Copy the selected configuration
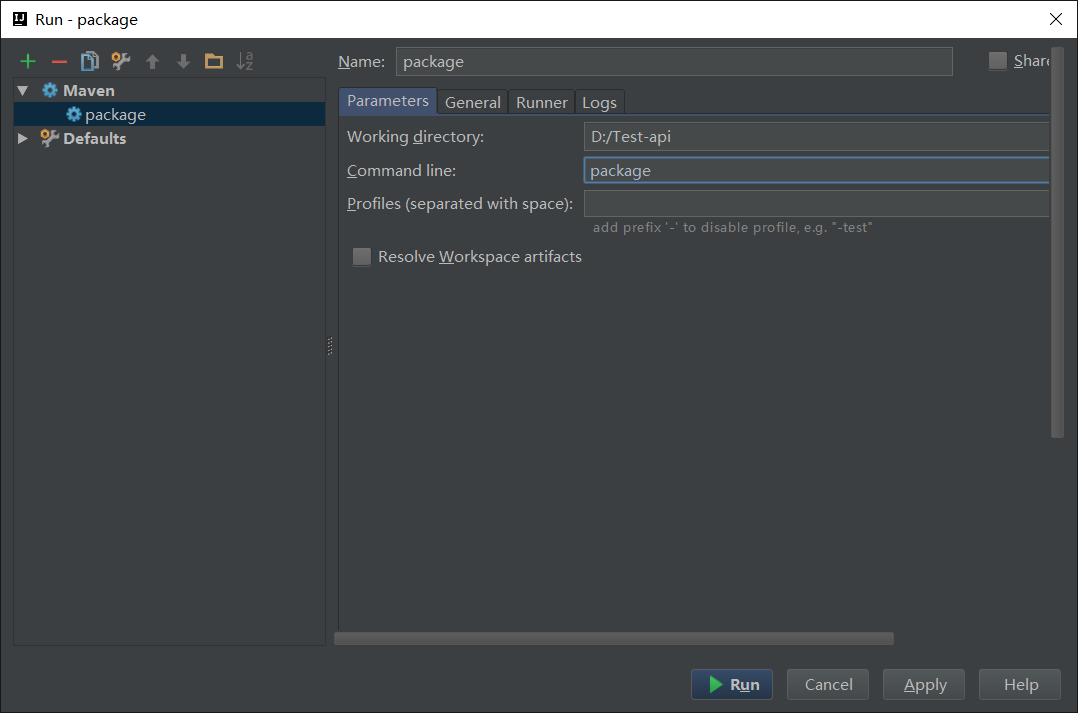 [89, 61]
